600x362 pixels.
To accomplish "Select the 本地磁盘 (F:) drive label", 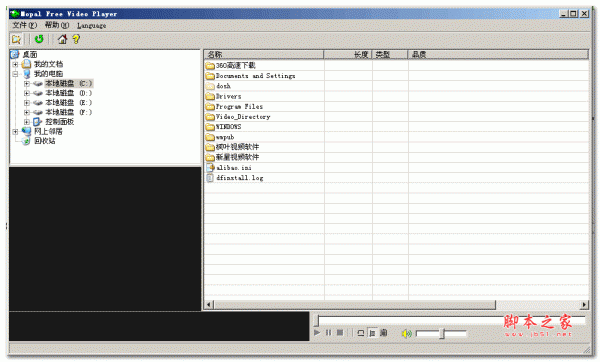I will pyautogui.click(x=68, y=112).
